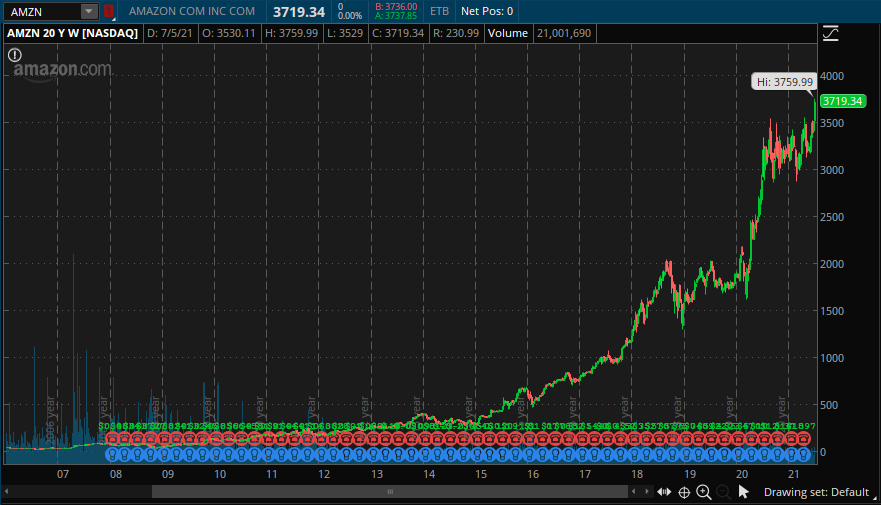Activate the crosshair cursor icon

(684, 493)
